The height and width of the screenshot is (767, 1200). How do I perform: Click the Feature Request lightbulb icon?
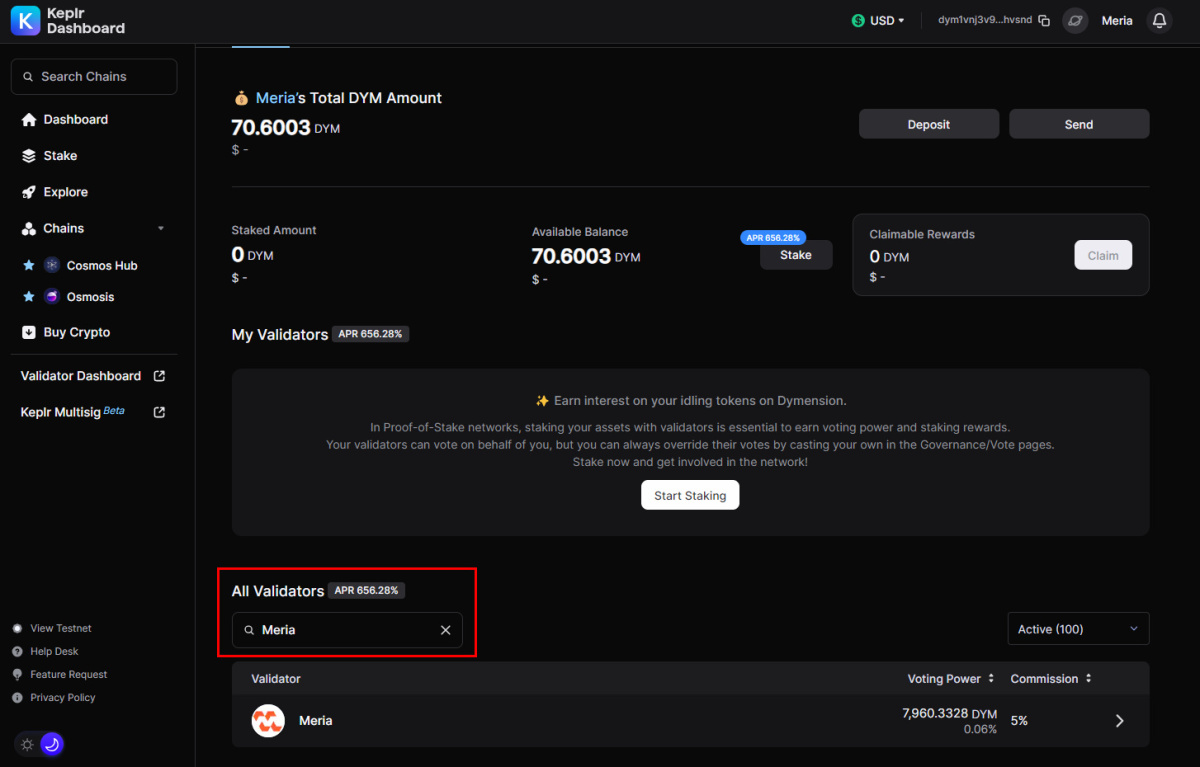17,674
